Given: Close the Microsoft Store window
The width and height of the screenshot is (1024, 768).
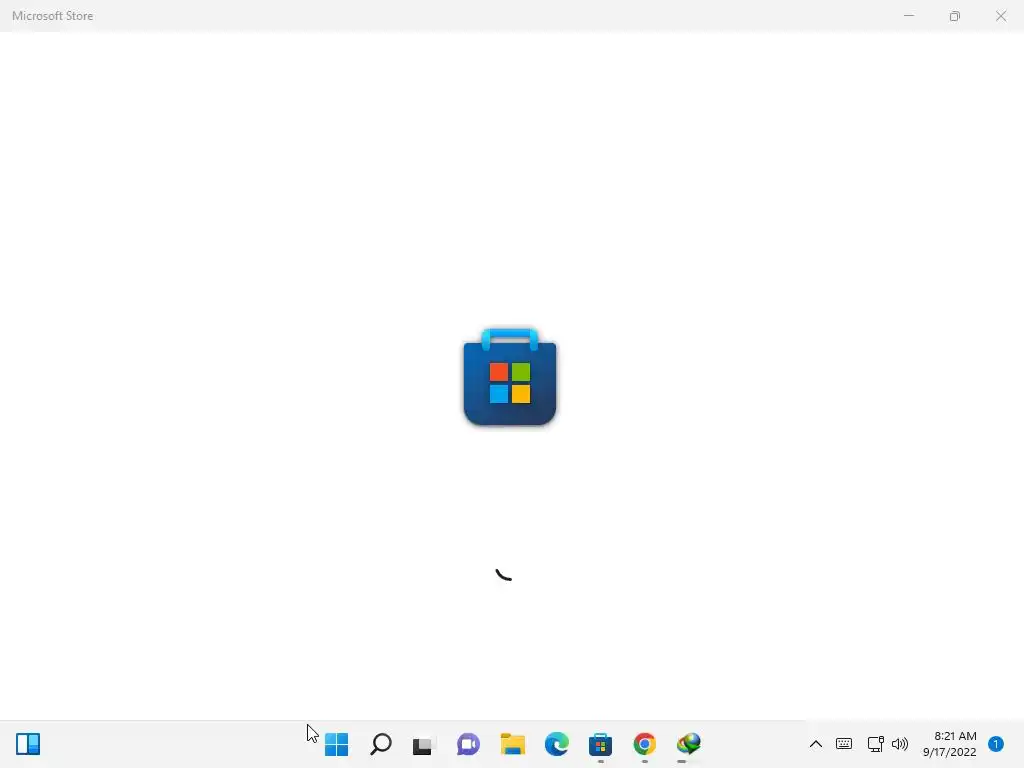Looking at the screenshot, I should pos(1001,16).
